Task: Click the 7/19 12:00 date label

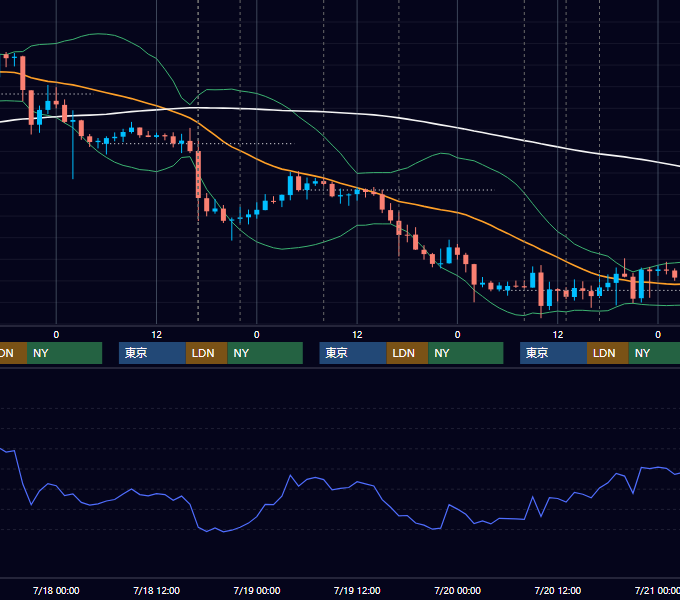Action: (357, 590)
